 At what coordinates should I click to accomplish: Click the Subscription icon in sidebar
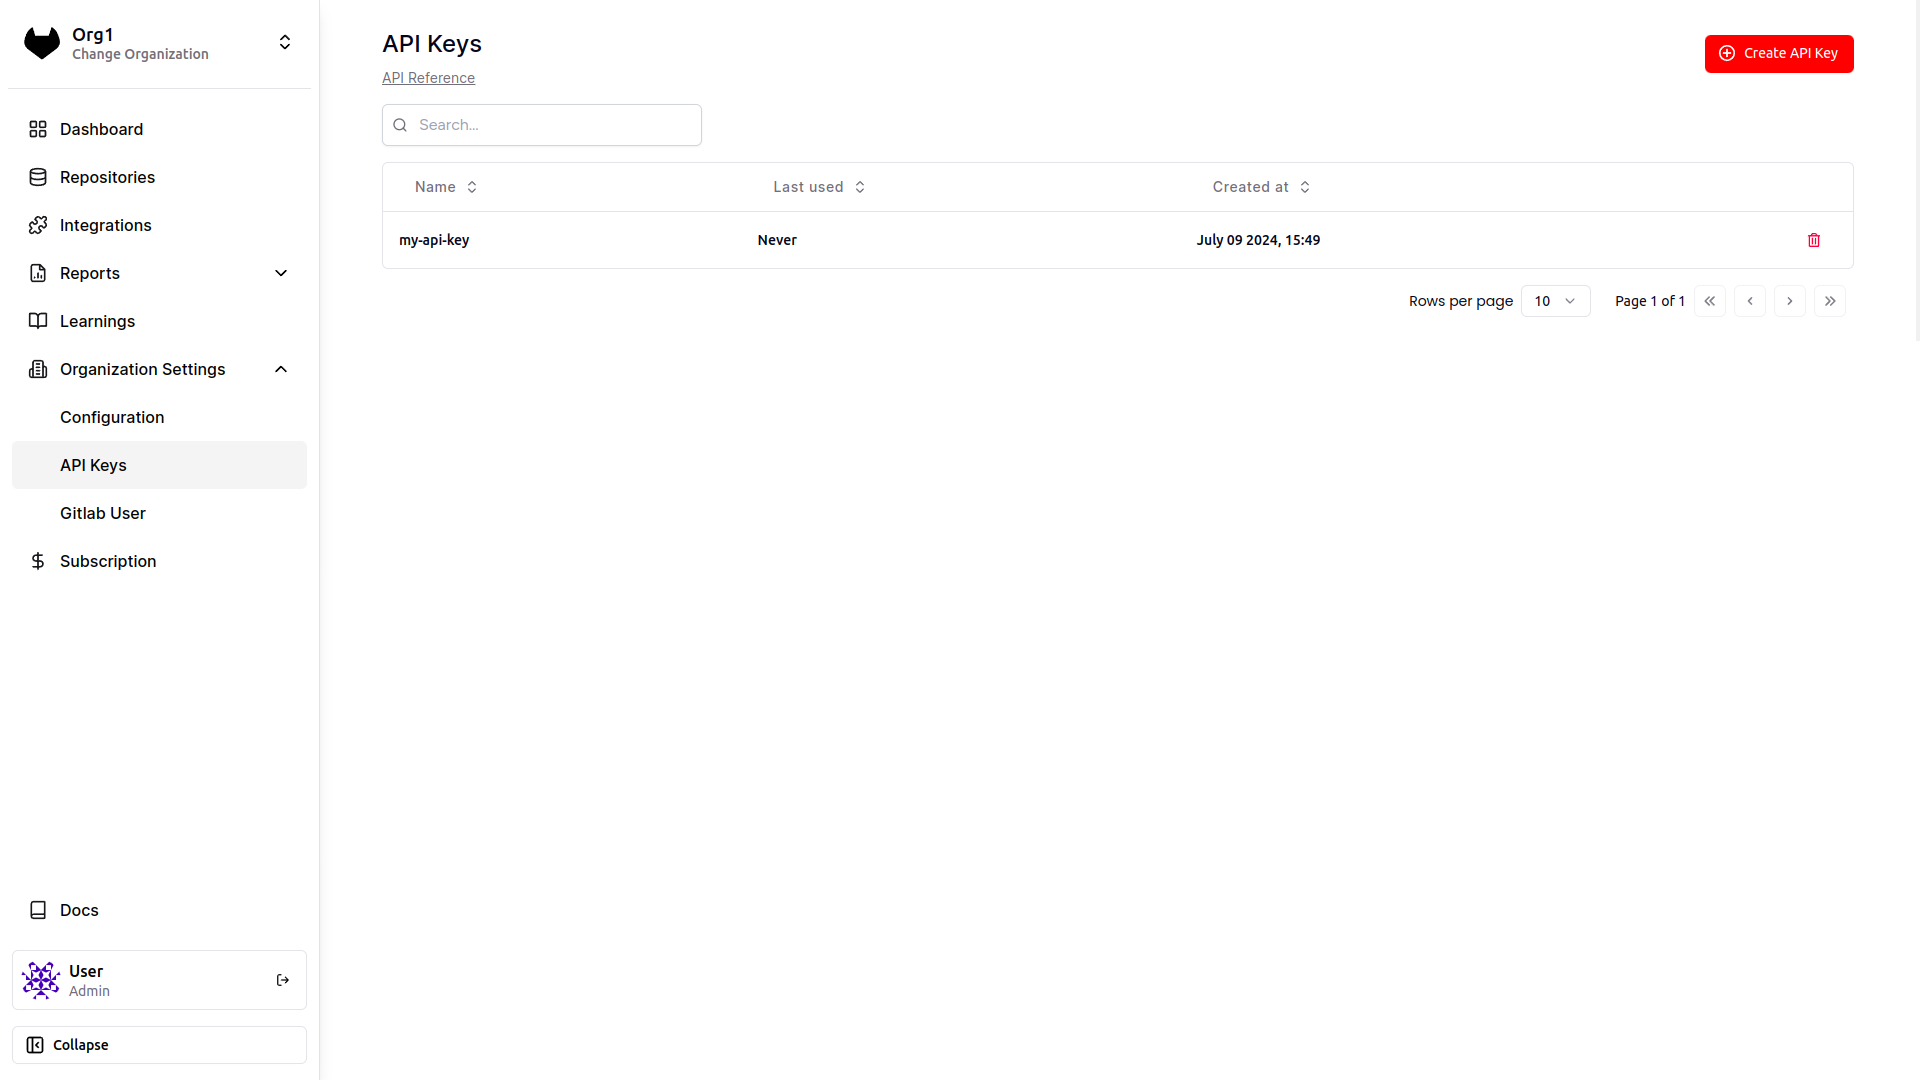pyautogui.click(x=36, y=560)
